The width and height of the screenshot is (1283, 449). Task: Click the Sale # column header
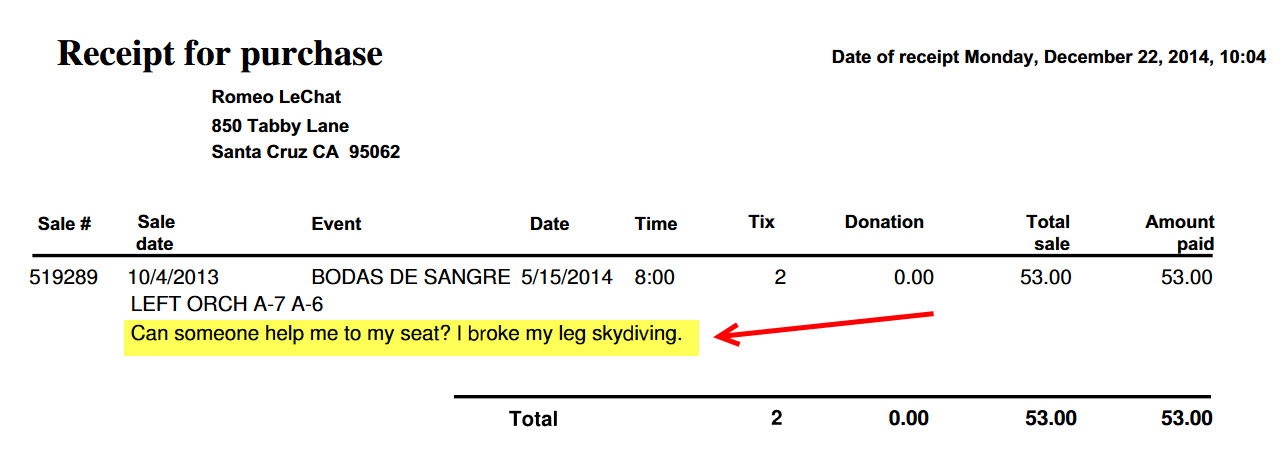pyautogui.click(x=65, y=224)
